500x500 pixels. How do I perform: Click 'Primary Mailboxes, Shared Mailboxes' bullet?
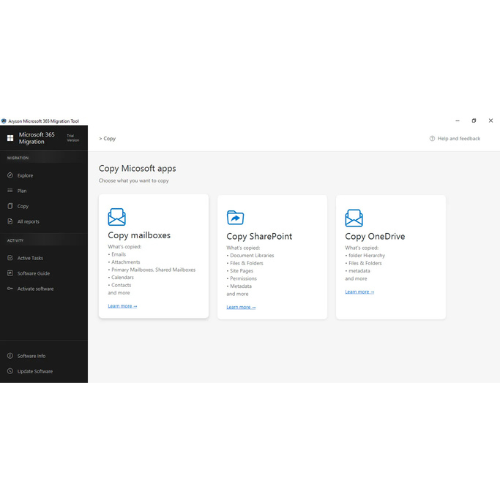(x=153, y=270)
